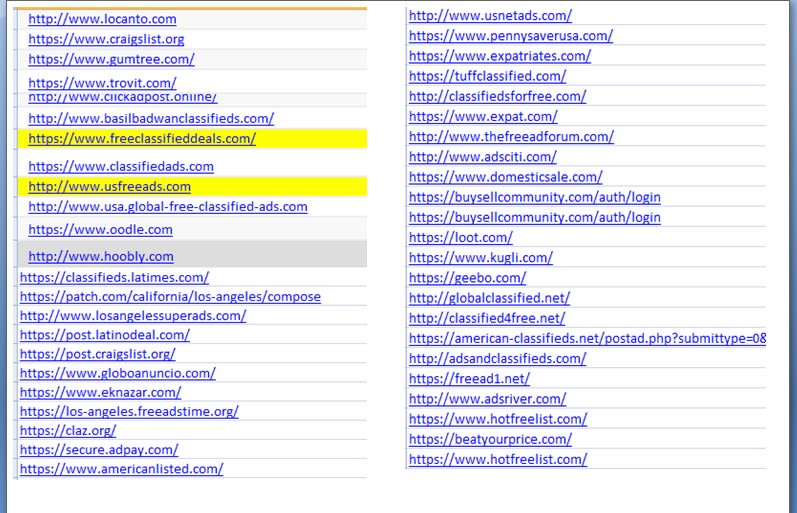
Task: Click classified4free.net link
Action: 487,318
